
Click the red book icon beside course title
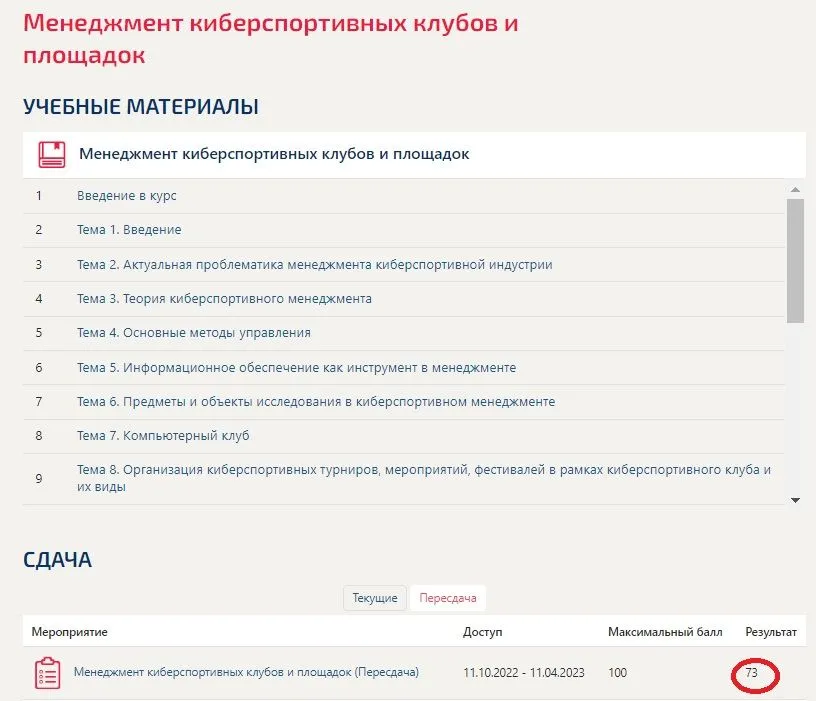point(52,154)
